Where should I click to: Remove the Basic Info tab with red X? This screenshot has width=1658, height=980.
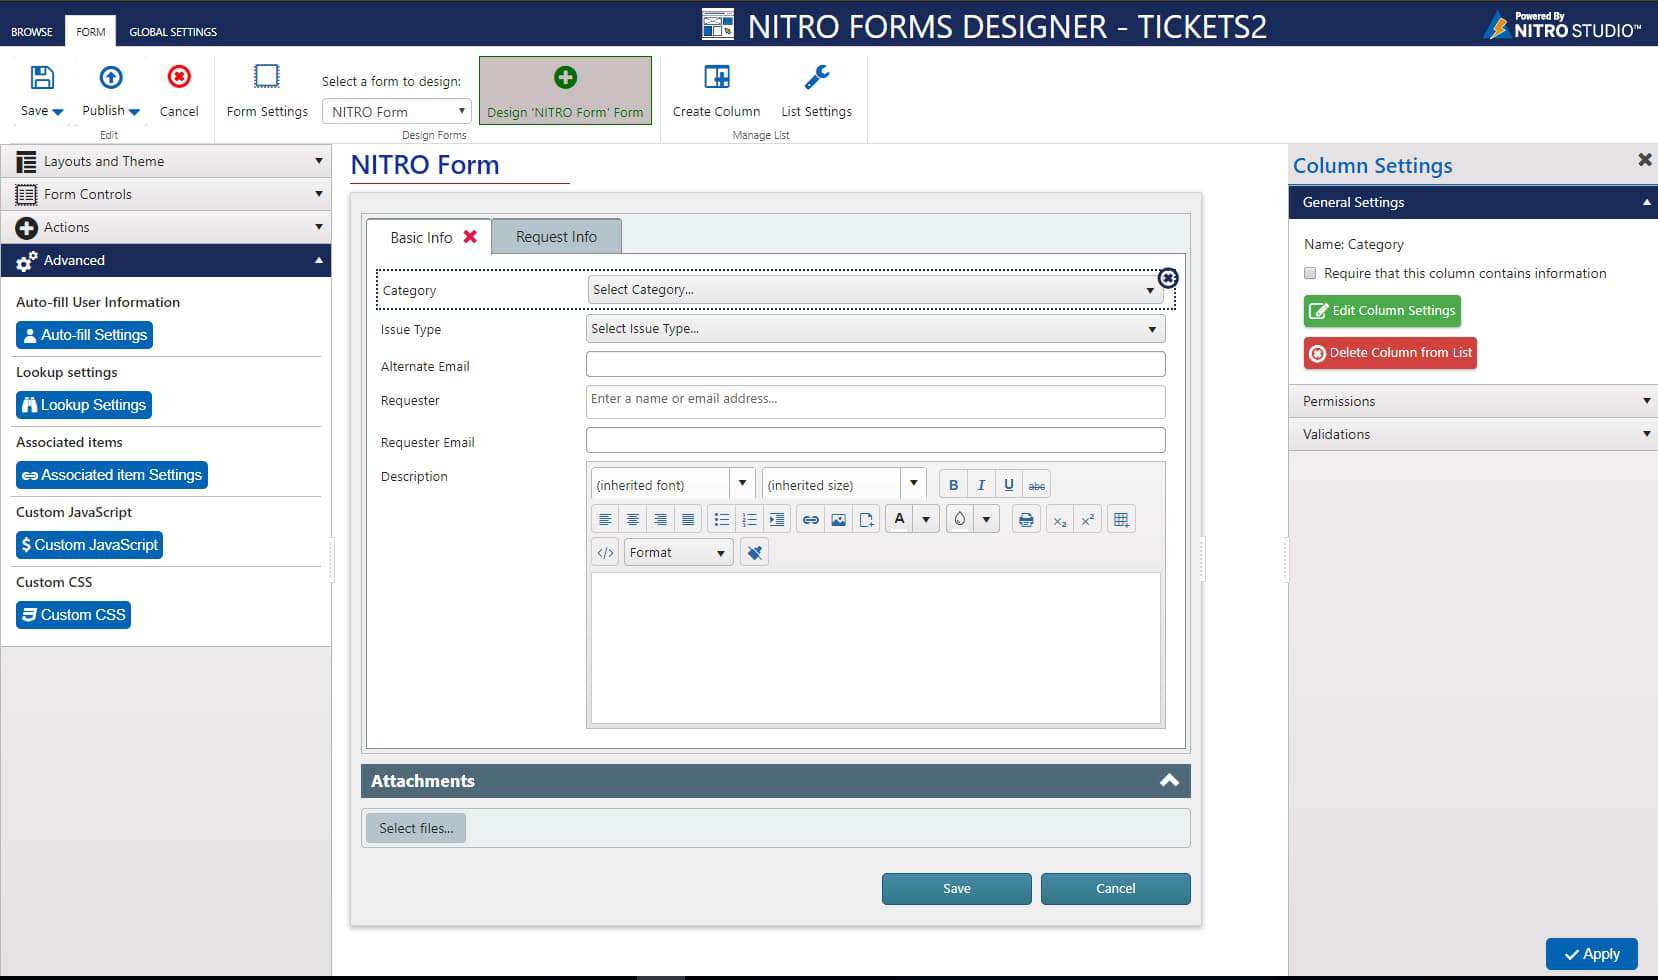(470, 237)
